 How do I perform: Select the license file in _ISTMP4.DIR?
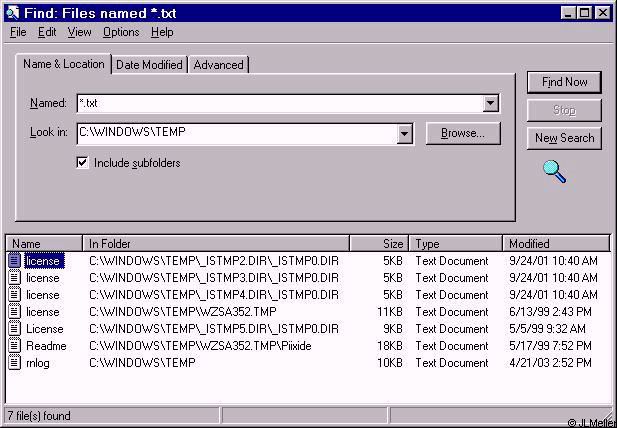42,295
